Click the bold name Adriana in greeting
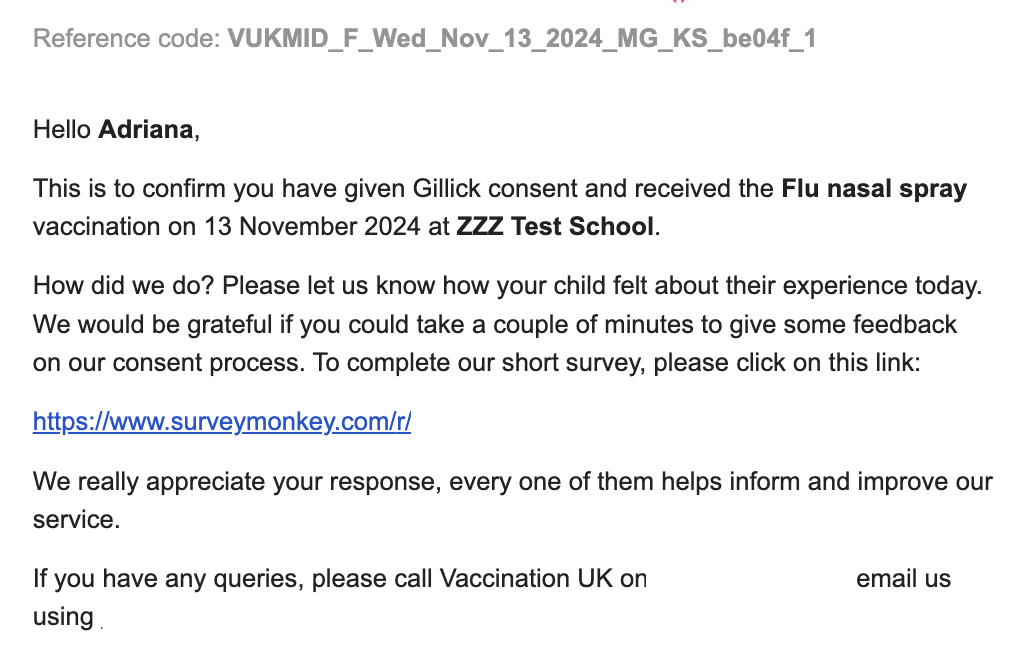Image resolution: width=1018 pixels, height=660 pixels. tap(145, 130)
